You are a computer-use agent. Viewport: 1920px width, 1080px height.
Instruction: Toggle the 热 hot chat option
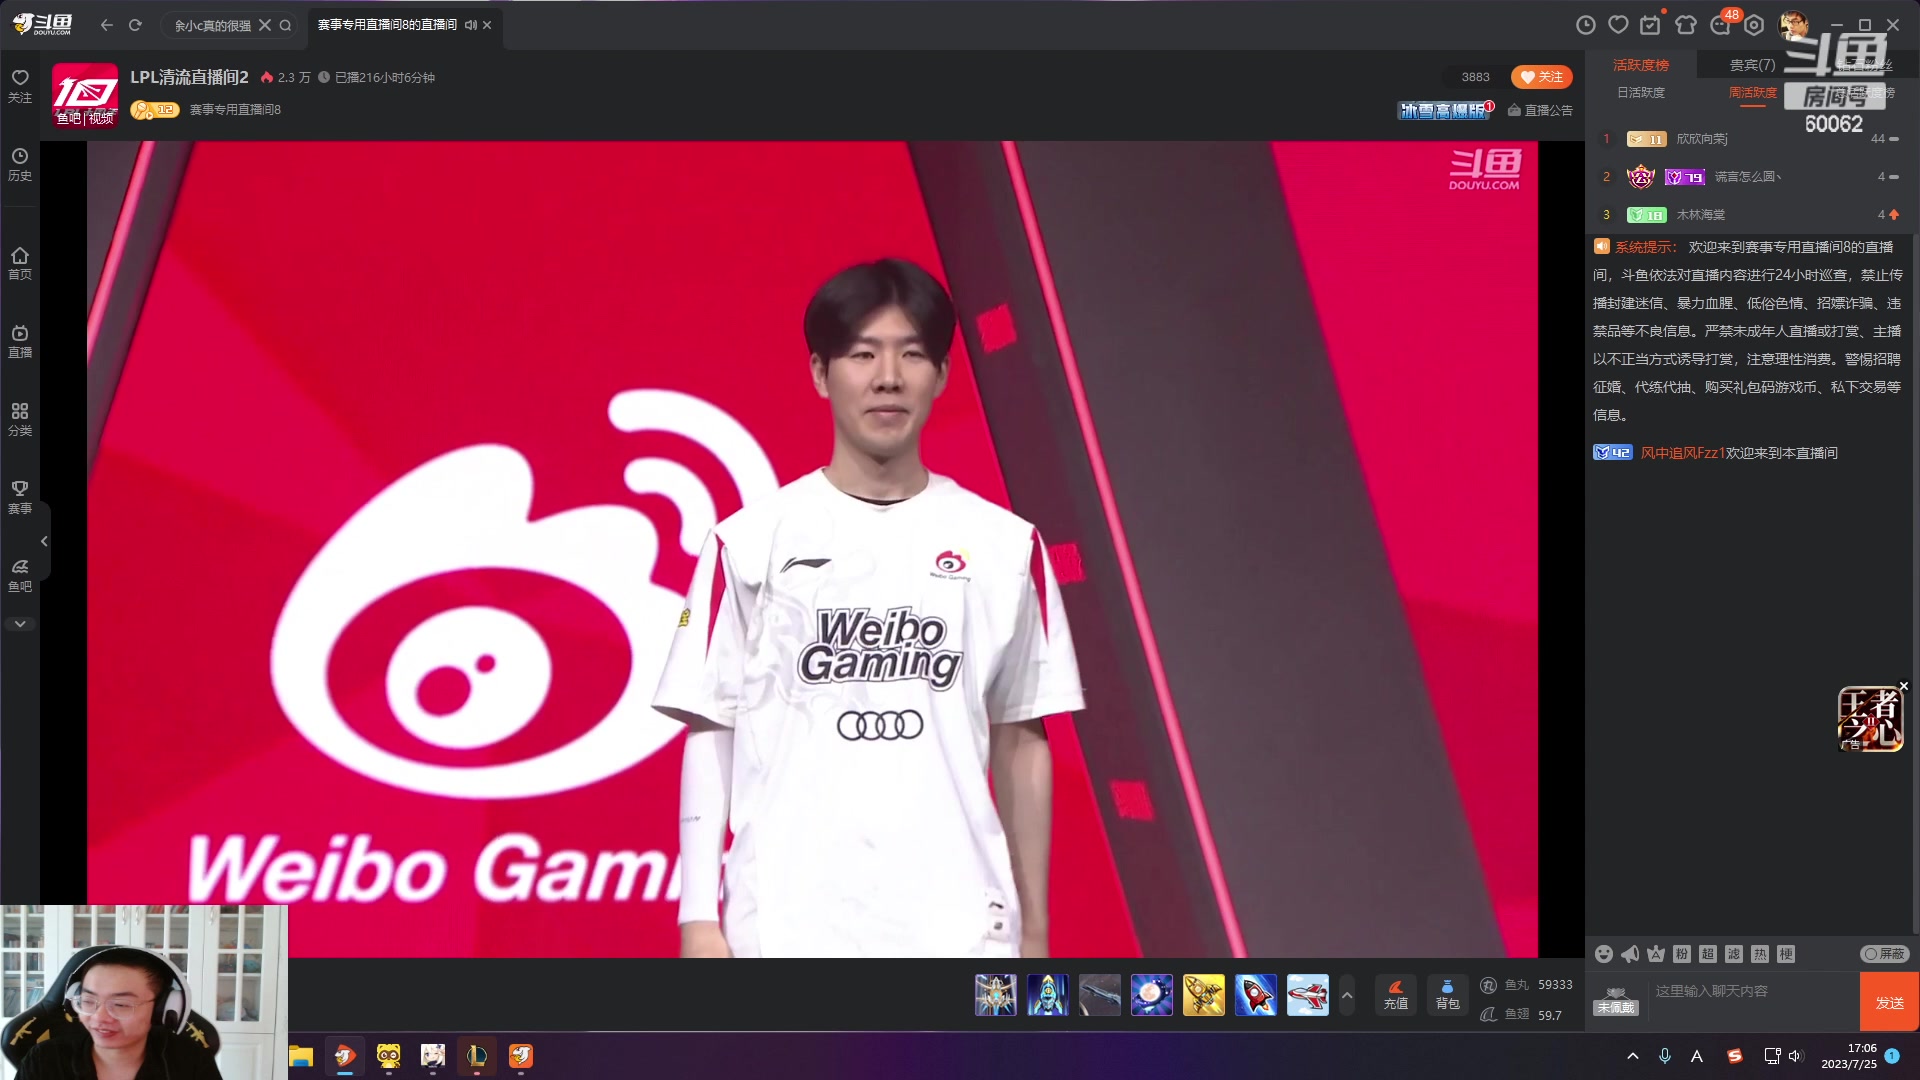pos(1760,954)
